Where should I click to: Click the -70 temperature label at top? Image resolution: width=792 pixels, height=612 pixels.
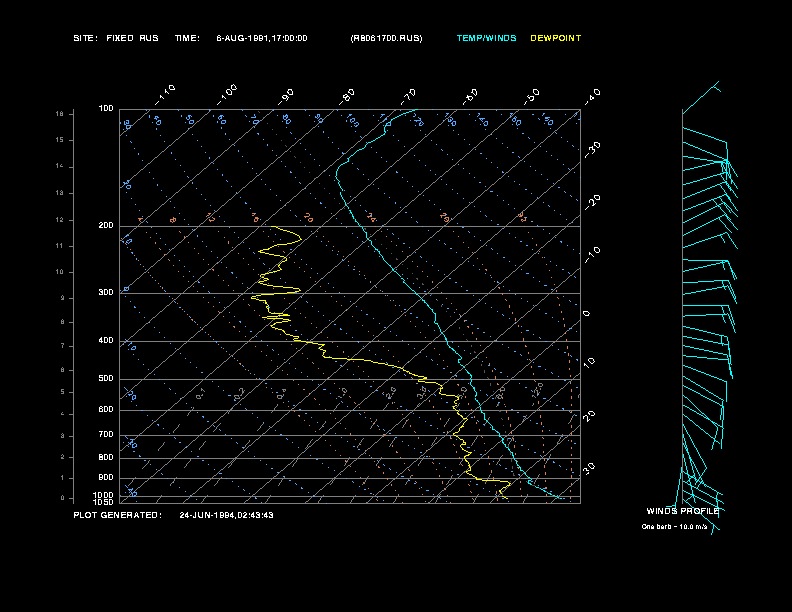[x=409, y=95]
